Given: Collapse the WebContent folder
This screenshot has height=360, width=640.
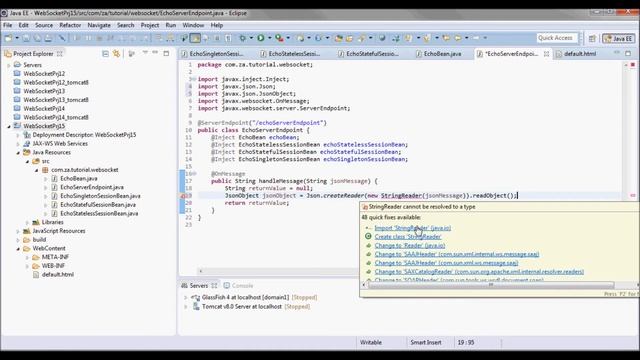Looking at the screenshot, I should (x=18, y=249).
